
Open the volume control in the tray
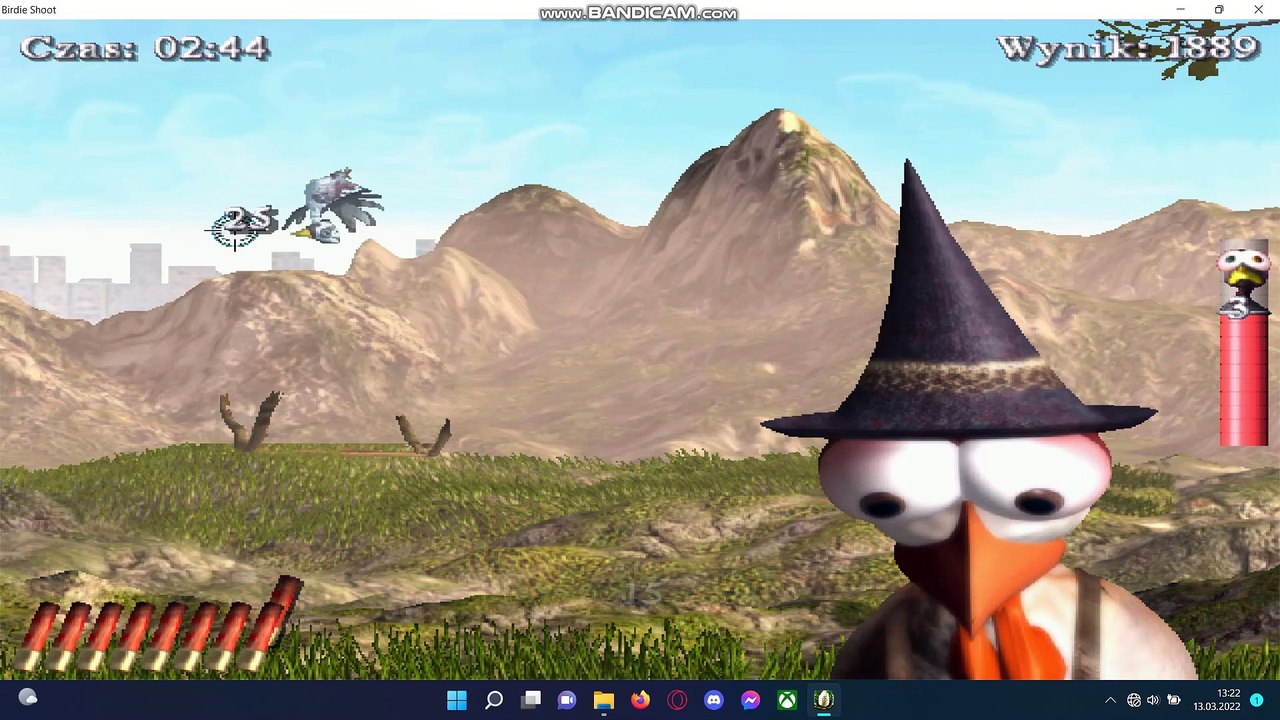tap(1153, 700)
